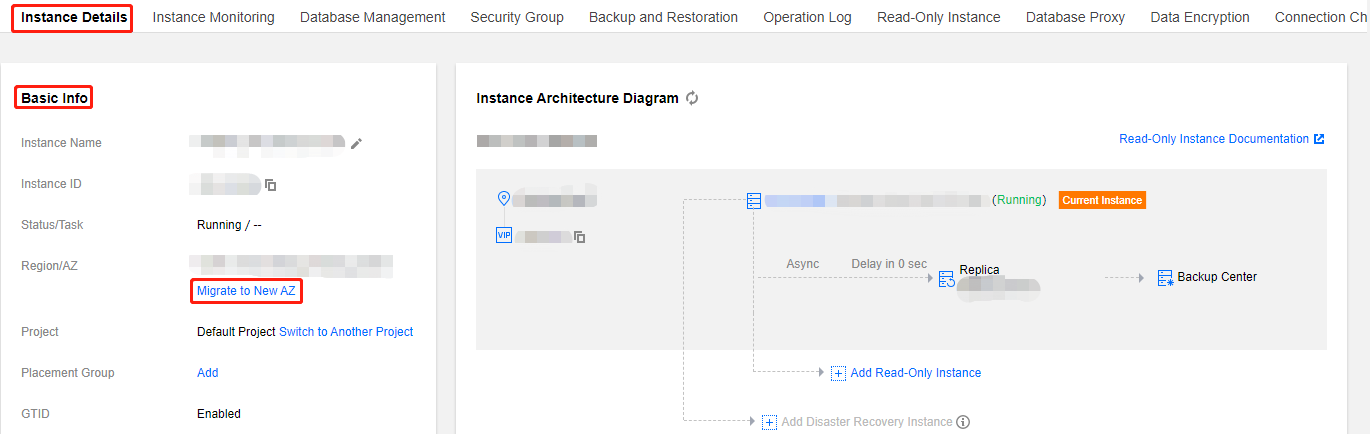
Task: Click the Replica node icon
Action: [946, 279]
